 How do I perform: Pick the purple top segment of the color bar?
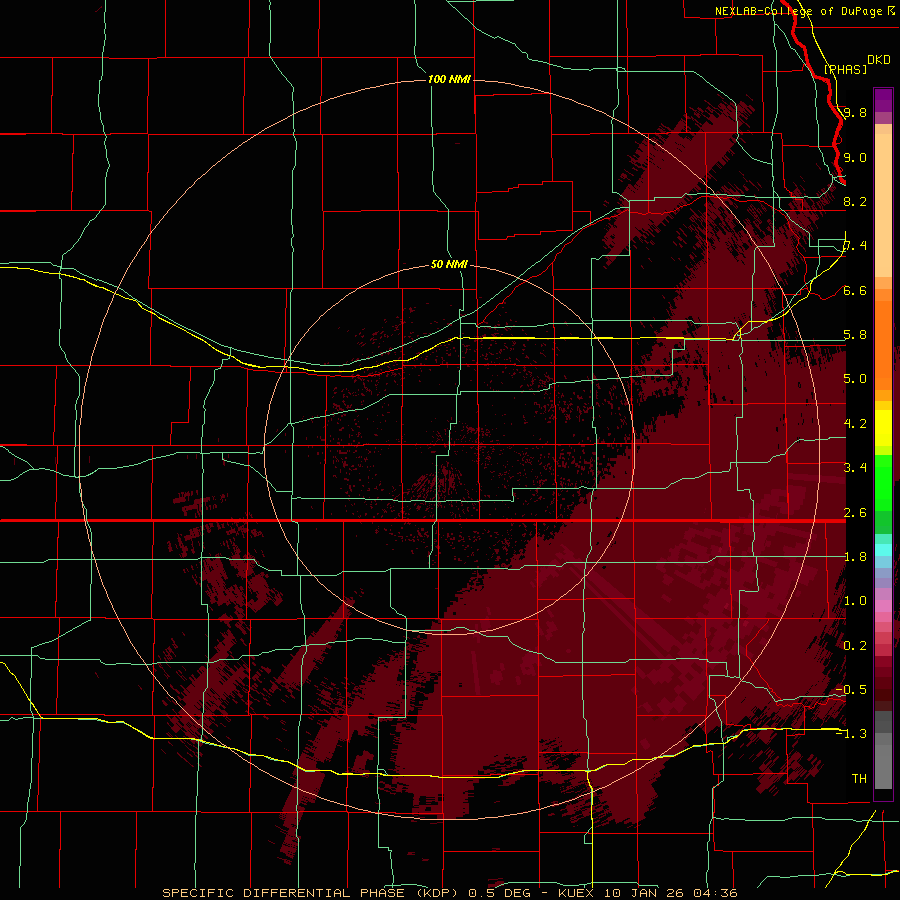pos(883,100)
